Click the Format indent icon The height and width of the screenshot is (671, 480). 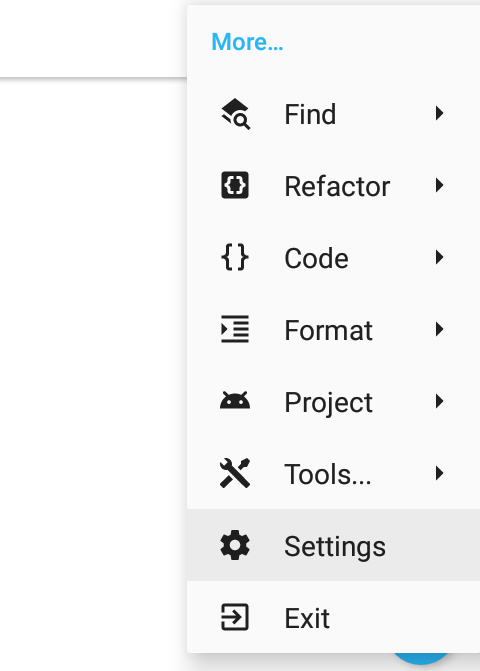pos(235,329)
